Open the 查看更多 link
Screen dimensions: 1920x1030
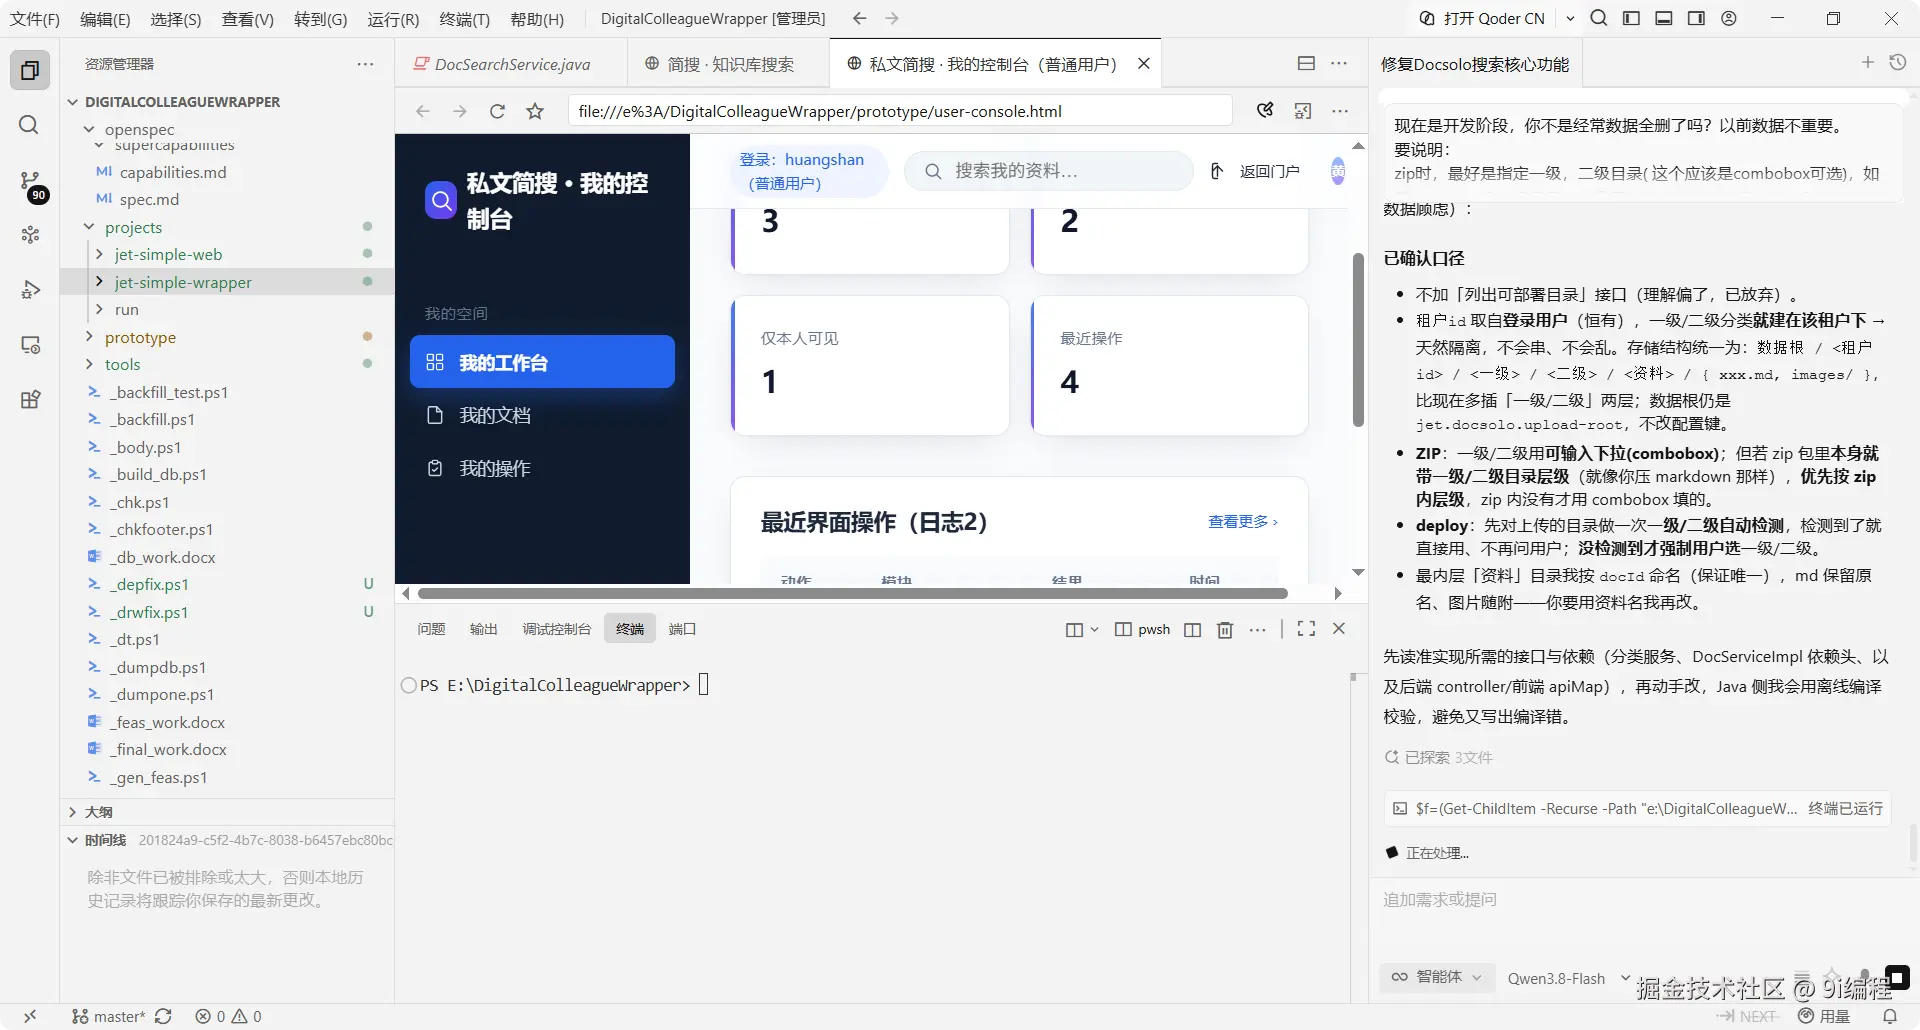point(1243,522)
